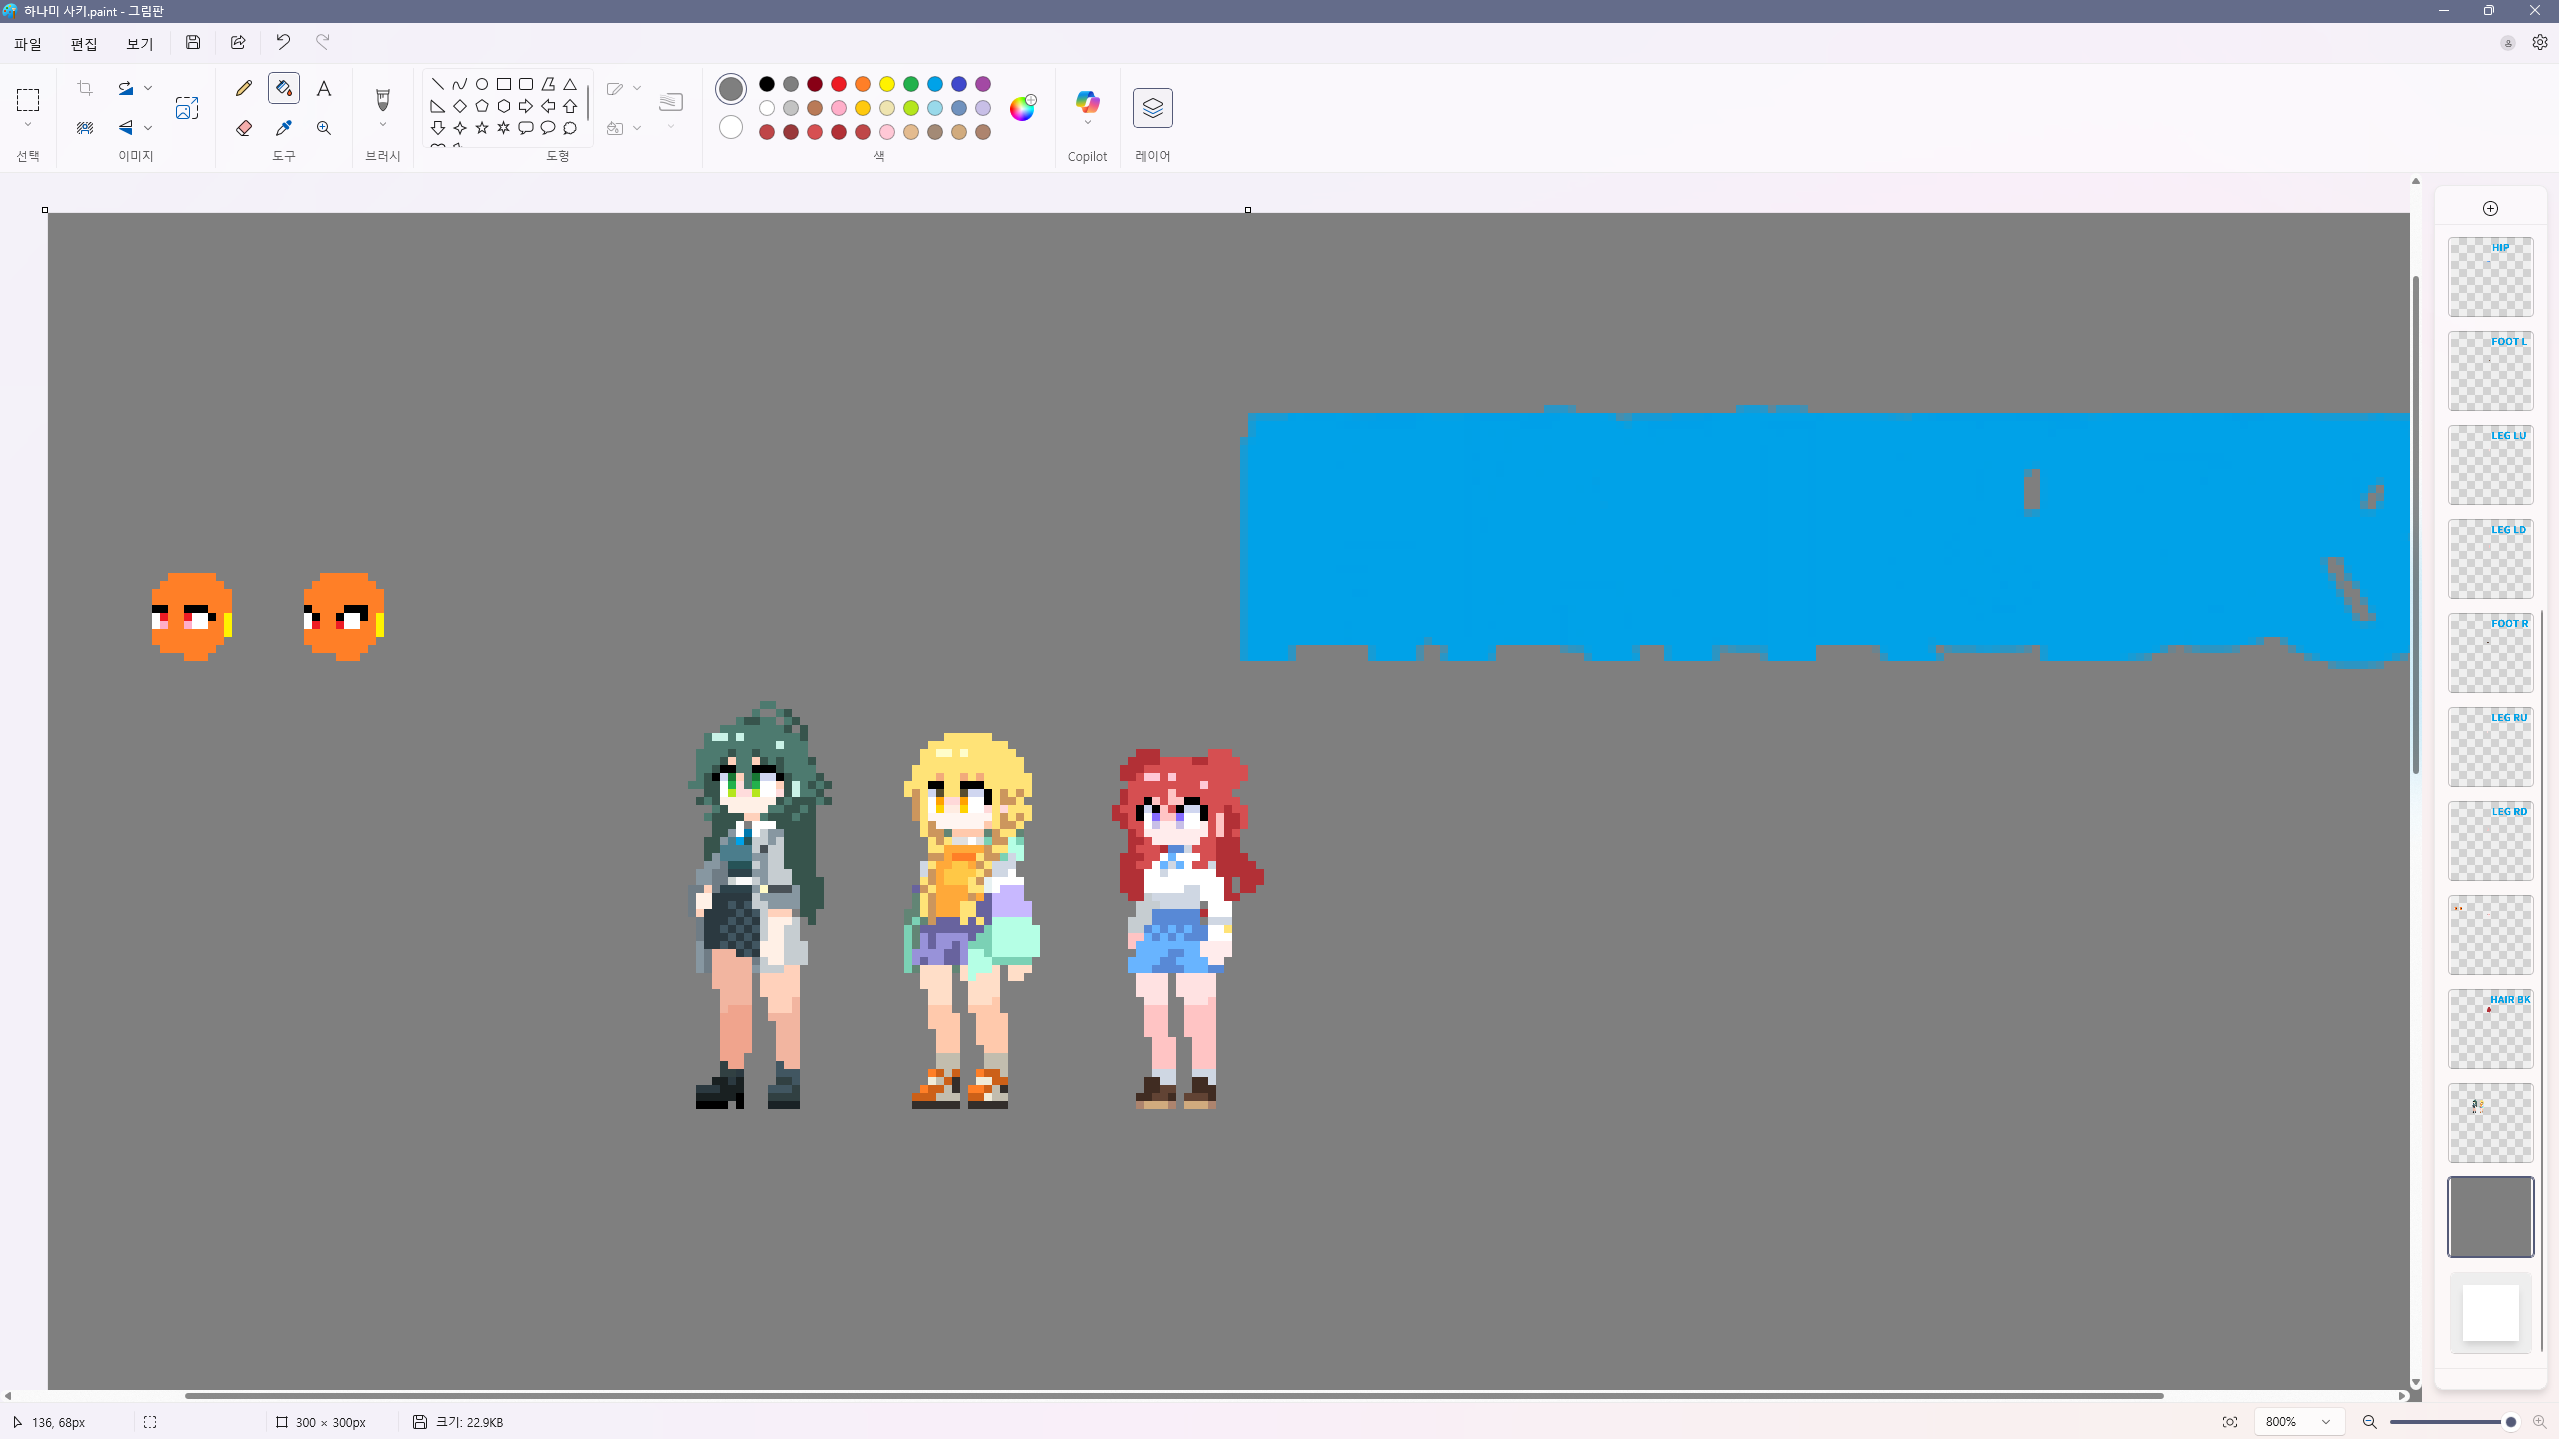Select the primary gray color circle
Viewport: 2559px width, 1439px height.
click(x=731, y=88)
